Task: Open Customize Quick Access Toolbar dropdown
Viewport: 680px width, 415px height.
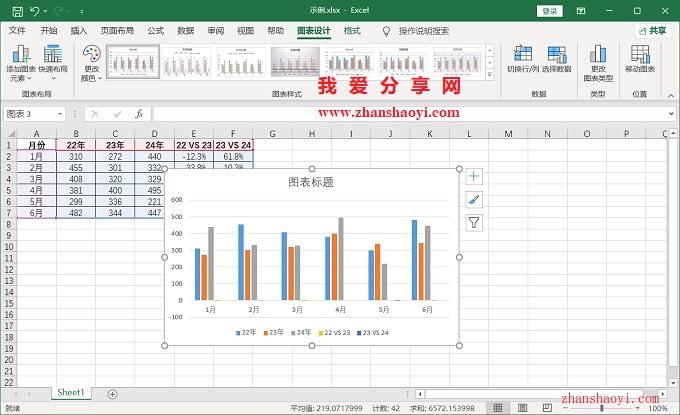Action: click(82, 11)
